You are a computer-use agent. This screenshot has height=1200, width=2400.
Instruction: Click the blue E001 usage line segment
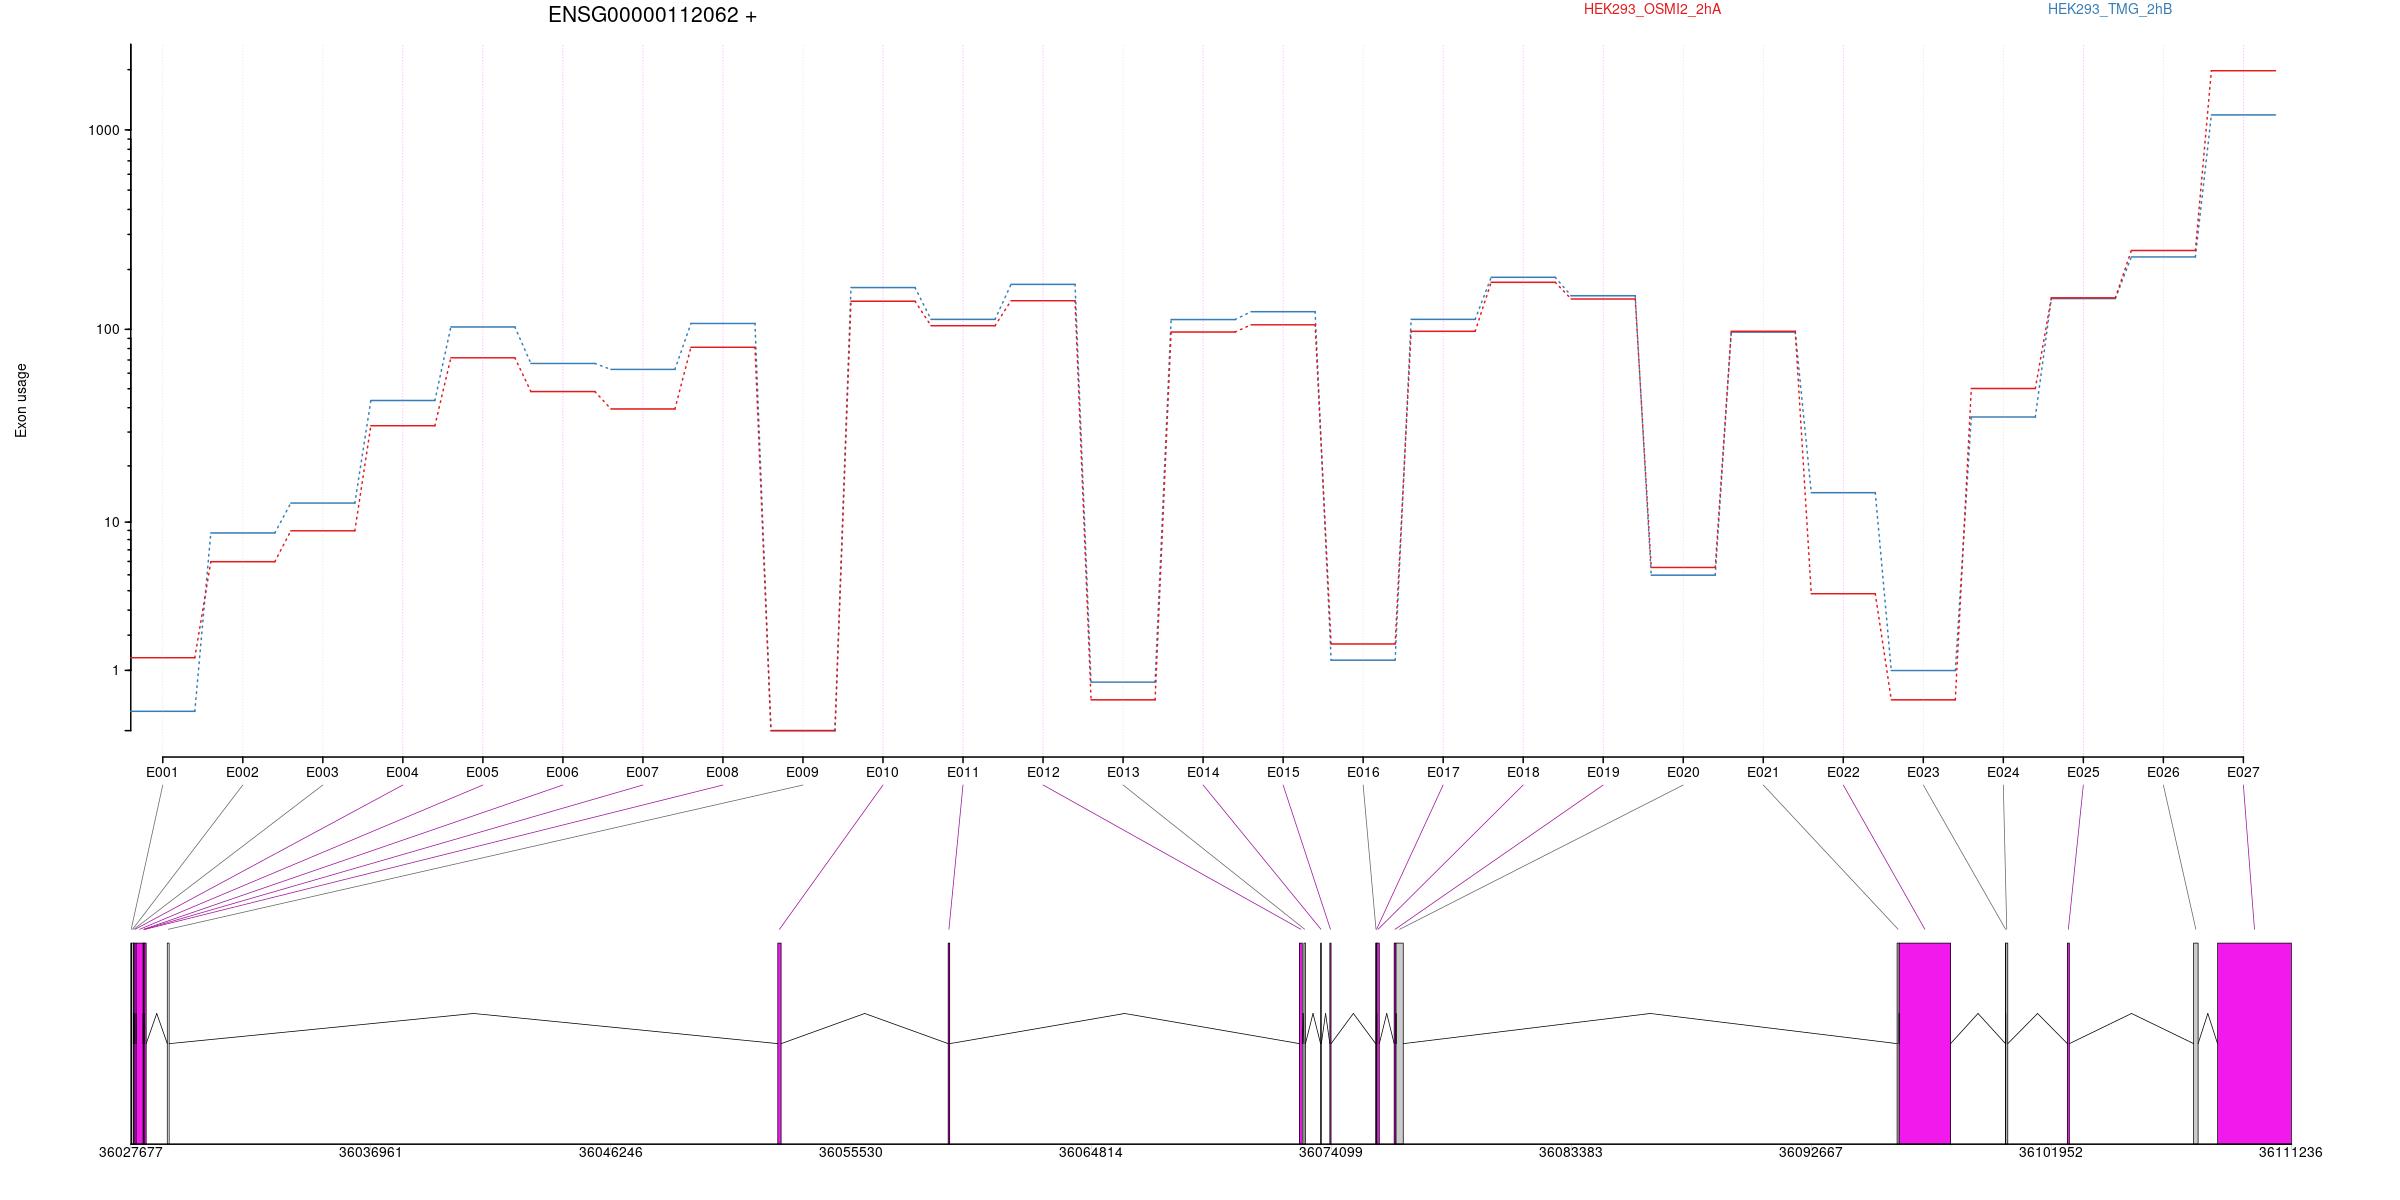tap(163, 711)
